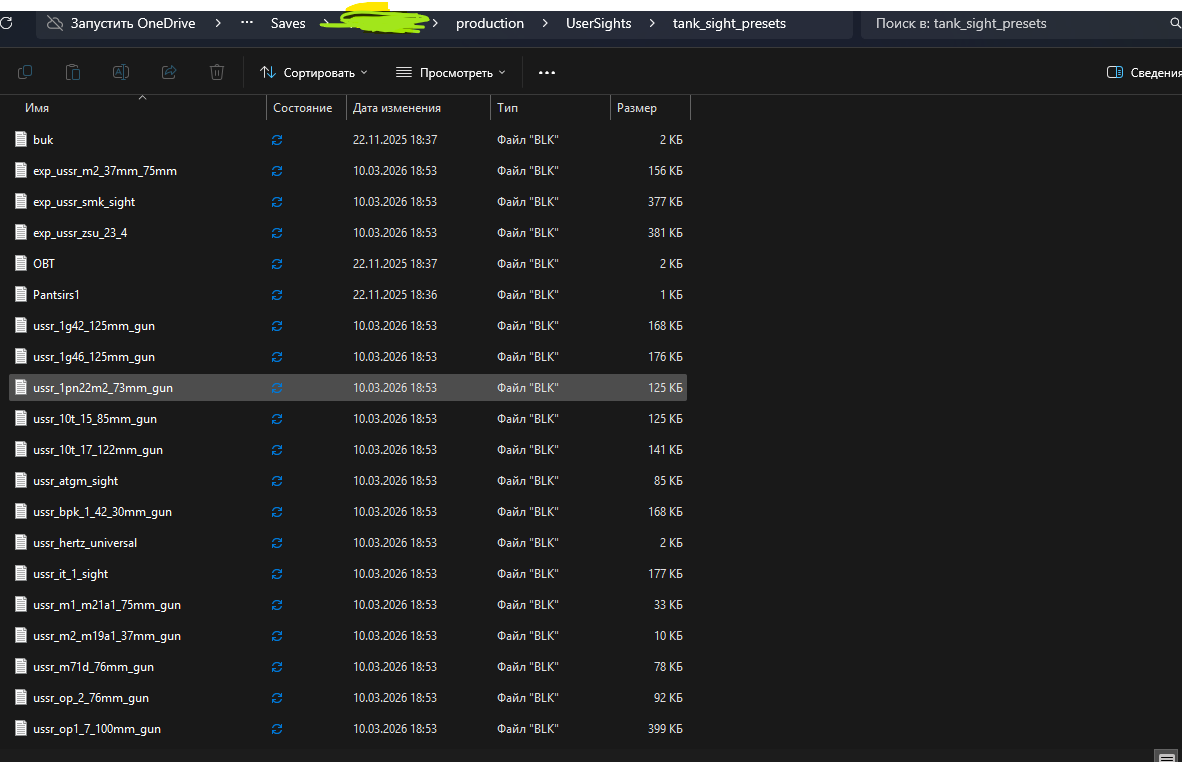
Task: Click the Delete trash bin icon
Action: tap(217, 72)
